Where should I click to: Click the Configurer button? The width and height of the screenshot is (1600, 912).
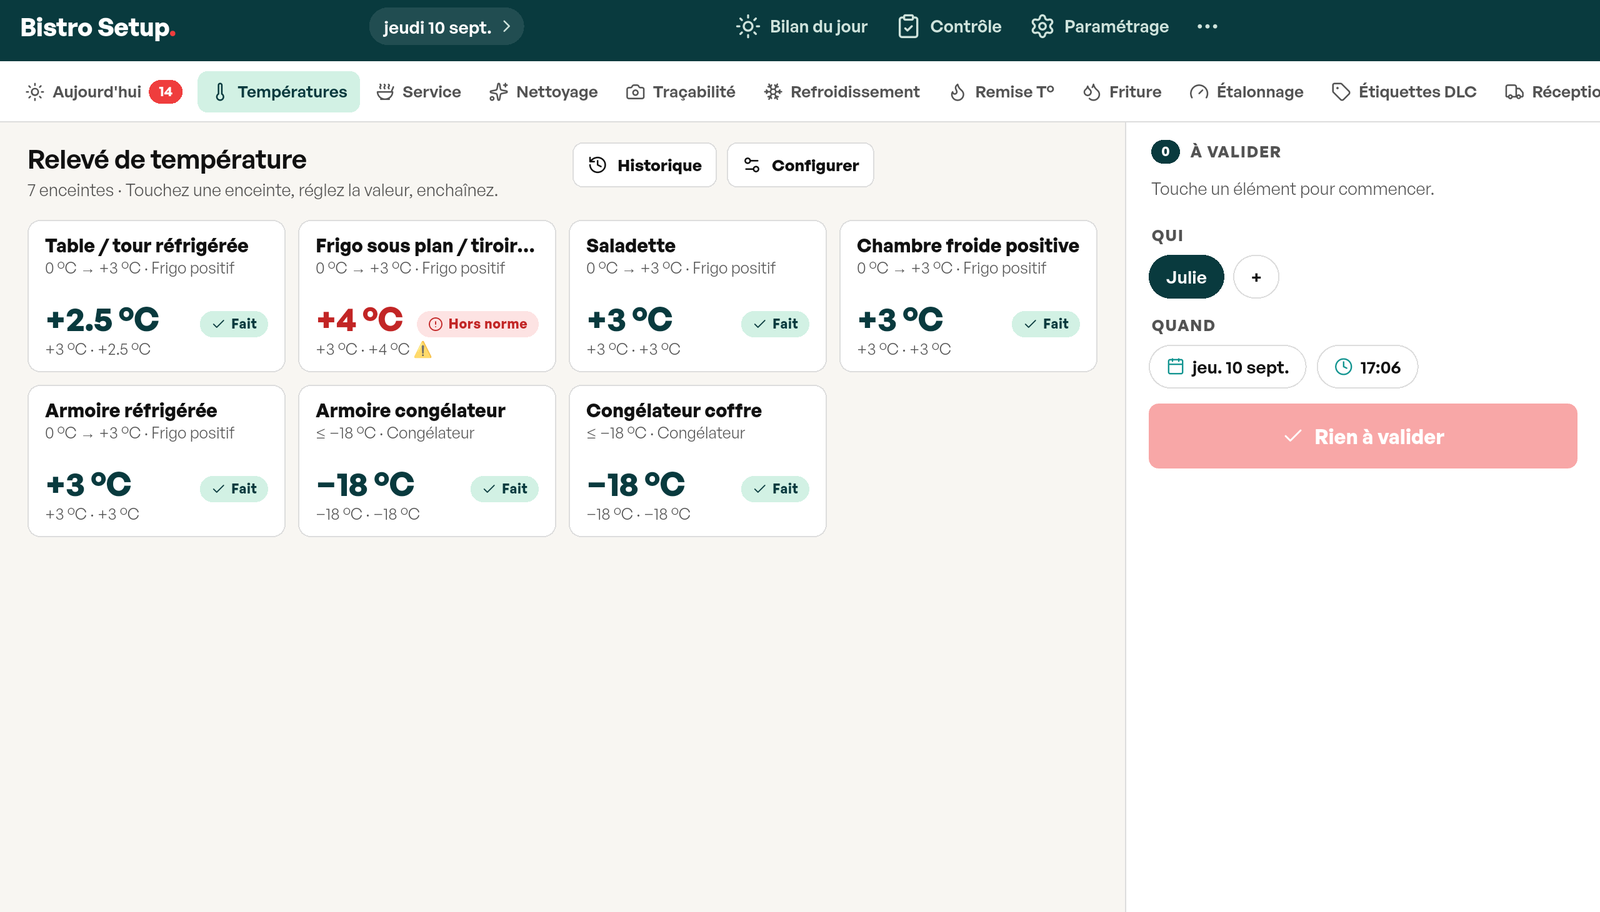(x=800, y=165)
